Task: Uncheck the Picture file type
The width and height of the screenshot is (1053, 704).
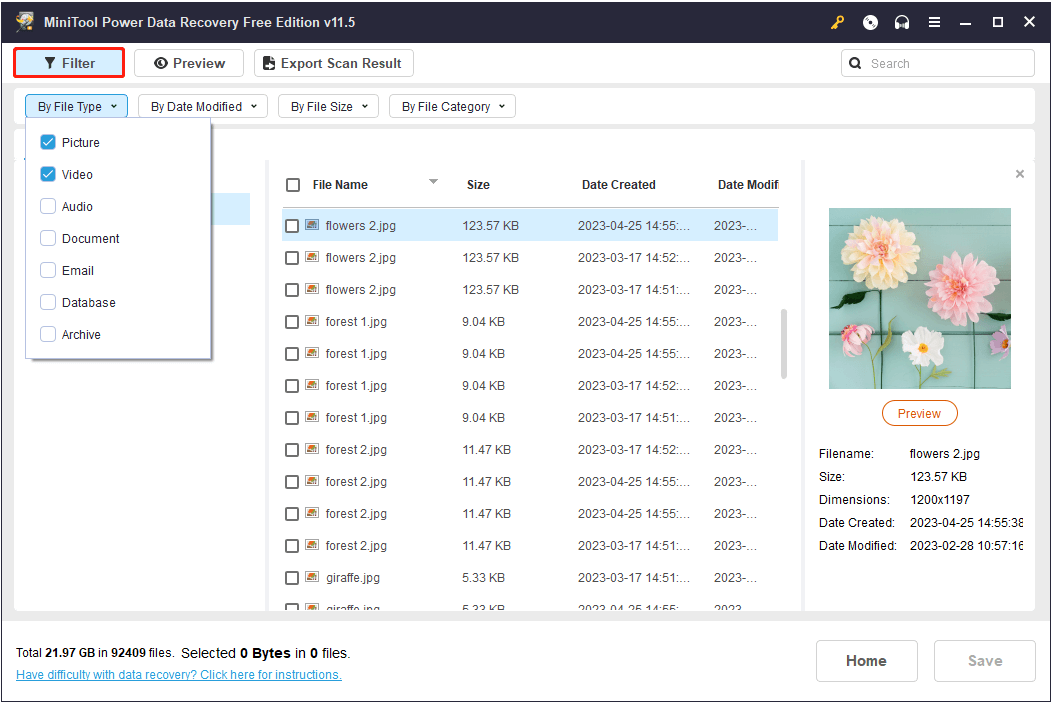Action: [48, 142]
